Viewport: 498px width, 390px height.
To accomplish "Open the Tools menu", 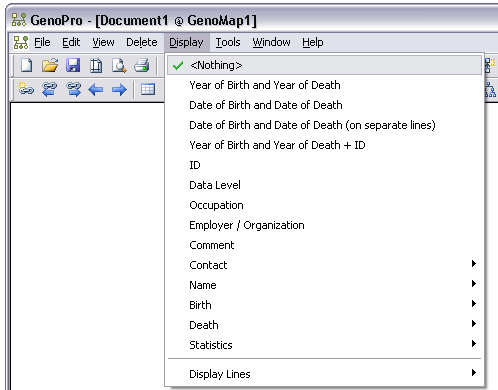I will pyautogui.click(x=228, y=42).
